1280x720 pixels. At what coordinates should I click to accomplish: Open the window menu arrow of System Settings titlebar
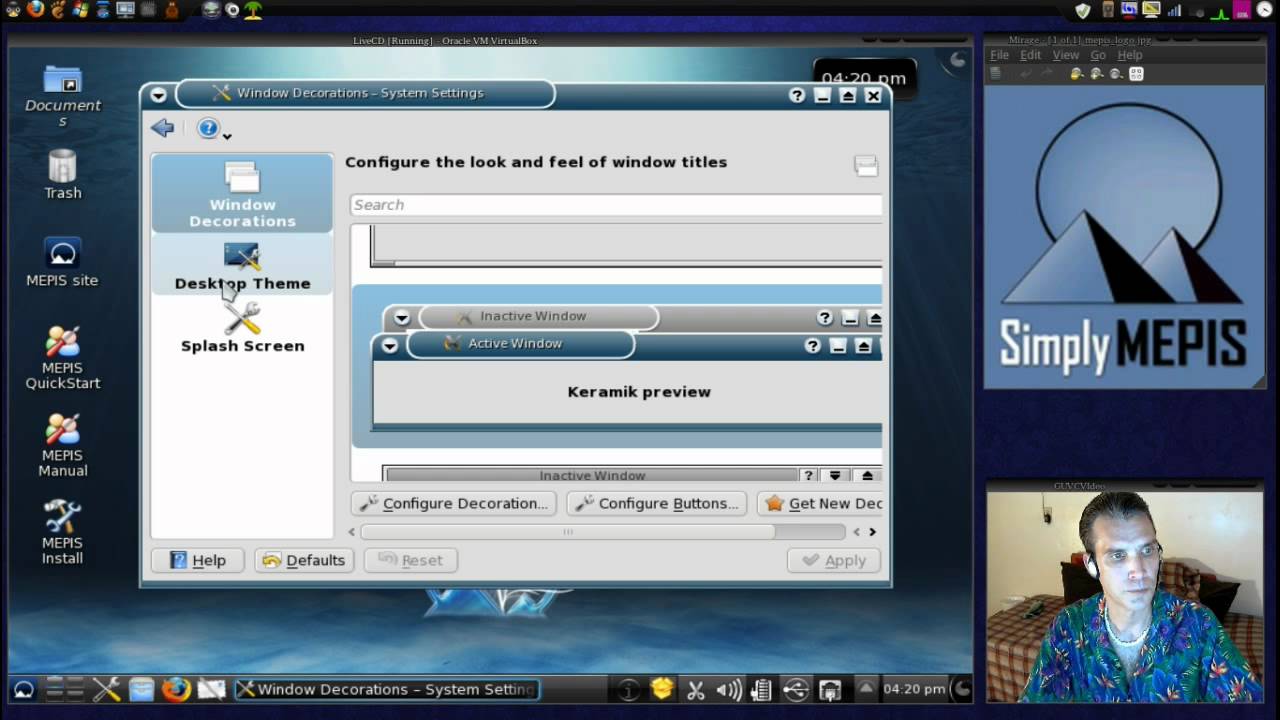(x=158, y=95)
